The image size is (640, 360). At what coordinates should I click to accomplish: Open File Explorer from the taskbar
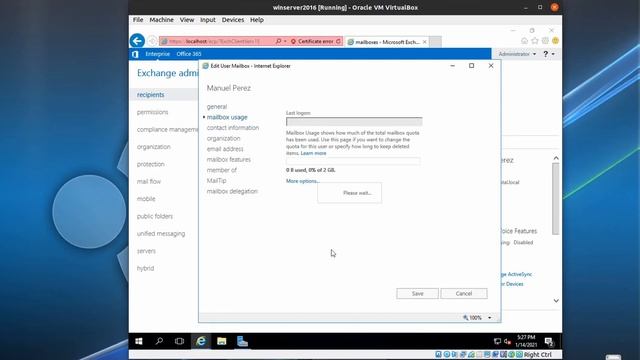tap(222, 341)
